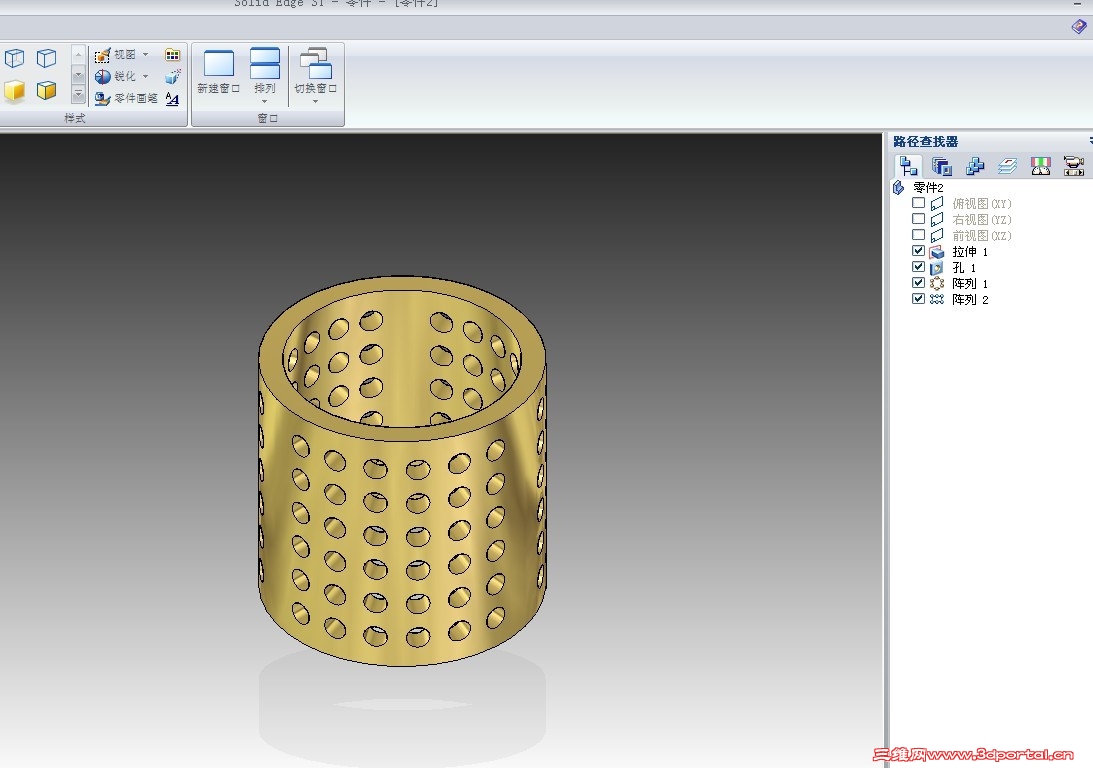Select the 俯视图(XY) plane label
The height and width of the screenshot is (768, 1093).
tap(981, 203)
